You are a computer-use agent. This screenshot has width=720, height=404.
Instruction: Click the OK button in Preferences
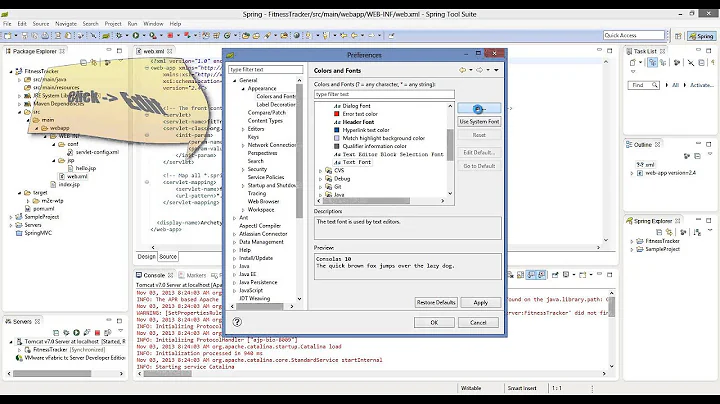(x=434, y=322)
